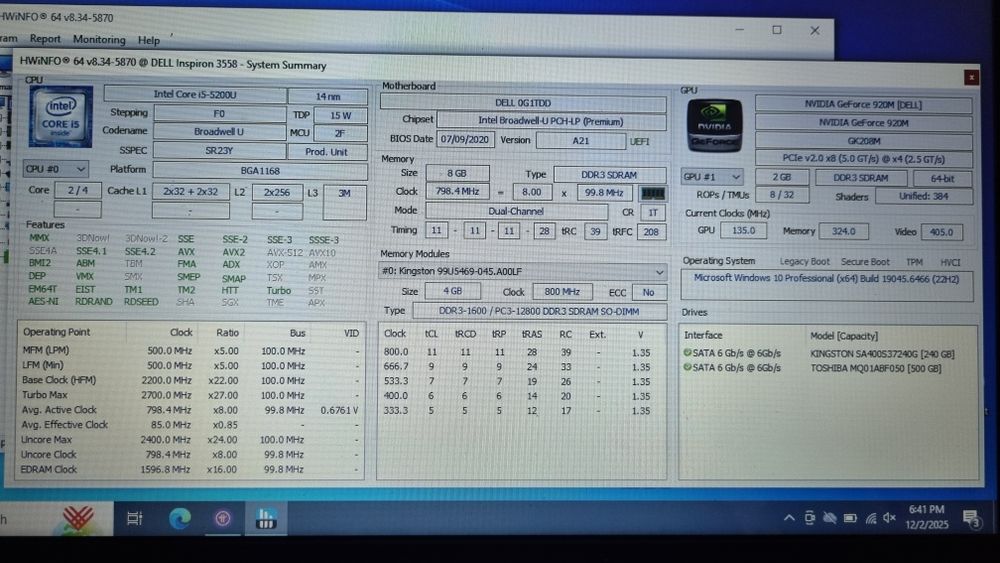Click the Windows 10 Professional OS field

click(x=827, y=284)
